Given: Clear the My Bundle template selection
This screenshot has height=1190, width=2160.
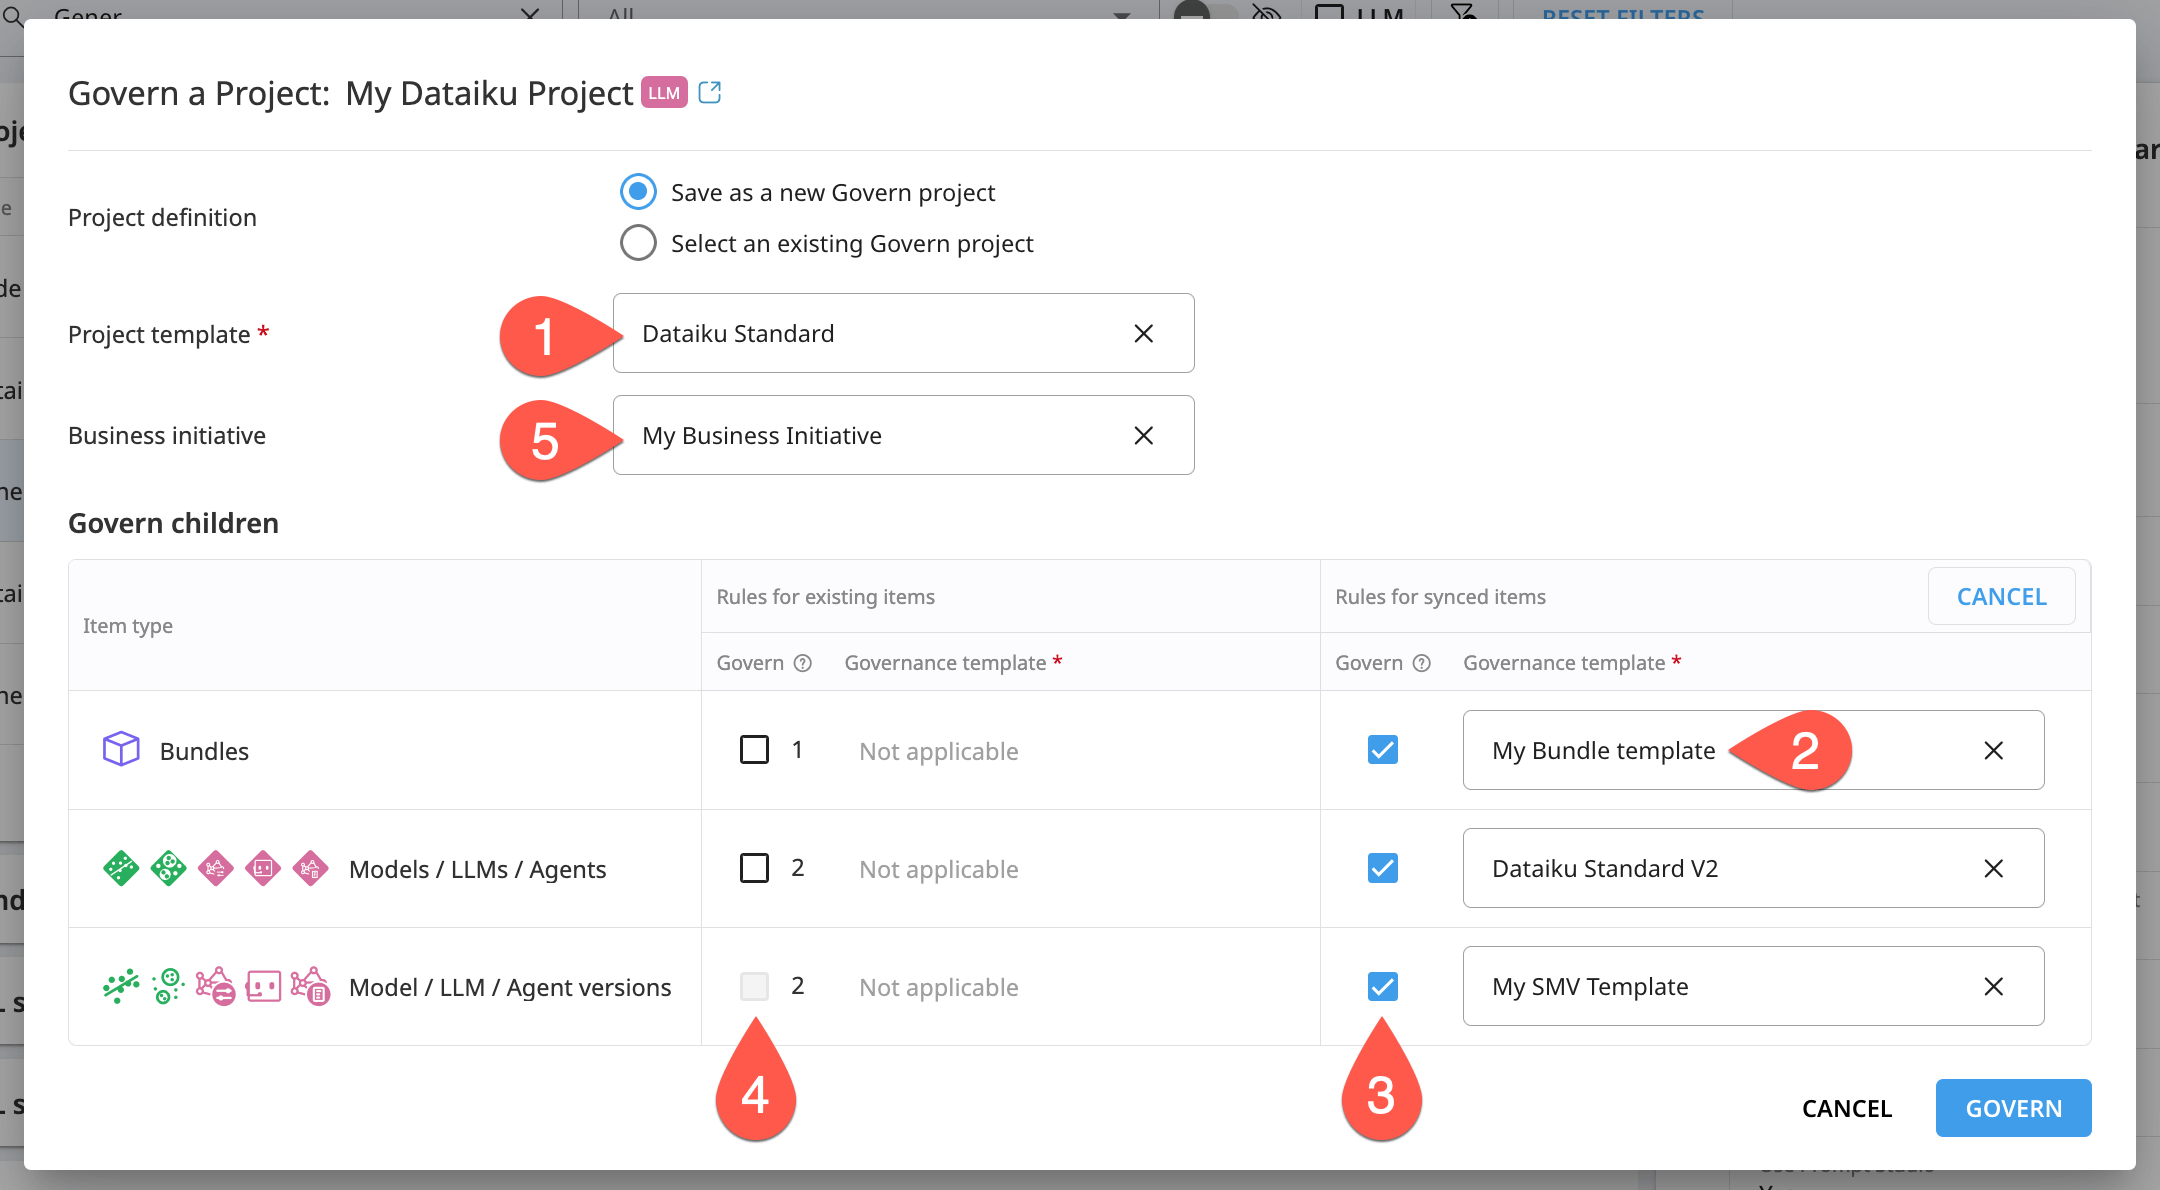Looking at the screenshot, I should (x=1993, y=751).
